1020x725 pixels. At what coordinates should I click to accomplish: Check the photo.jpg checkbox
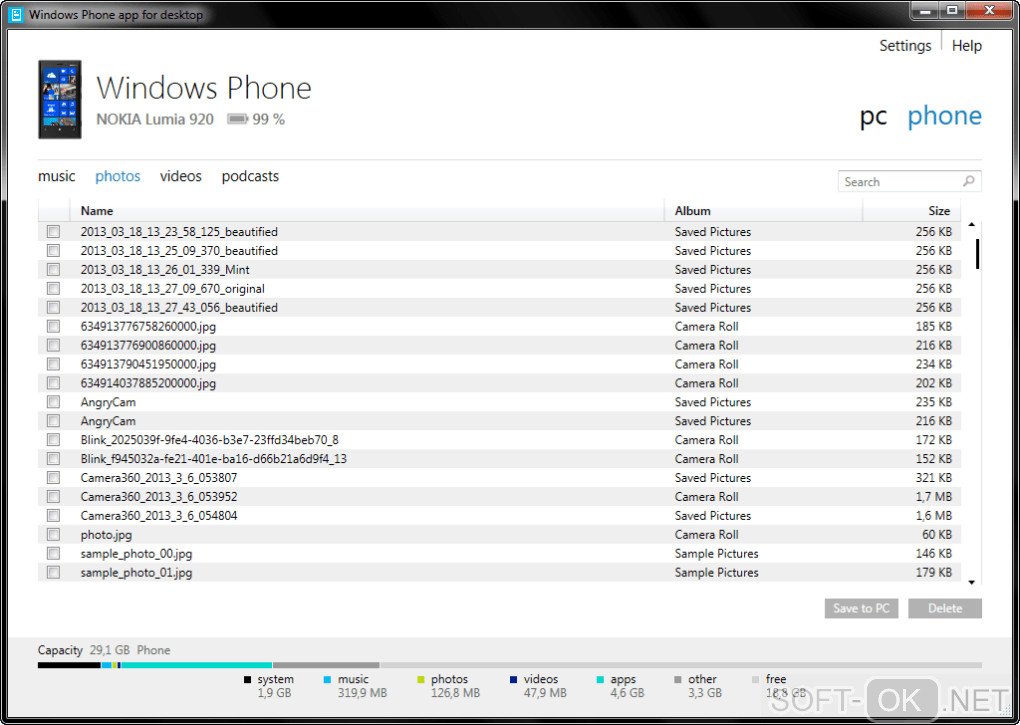(53, 534)
